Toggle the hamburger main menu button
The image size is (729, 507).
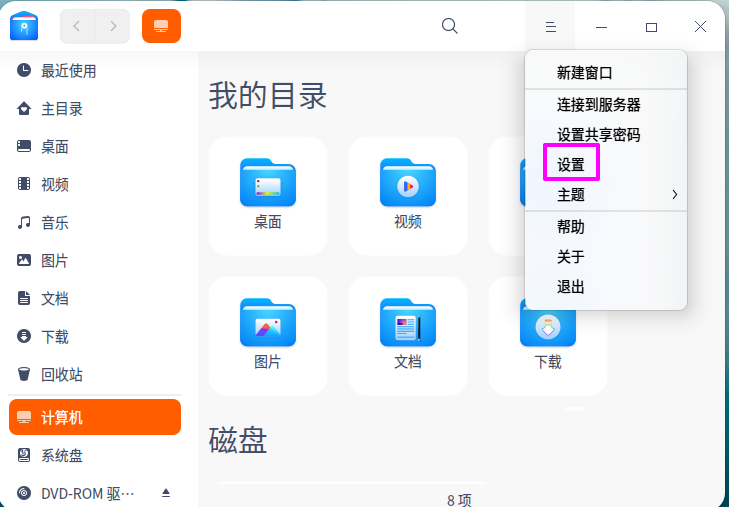pyautogui.click(x=550, y=27)
